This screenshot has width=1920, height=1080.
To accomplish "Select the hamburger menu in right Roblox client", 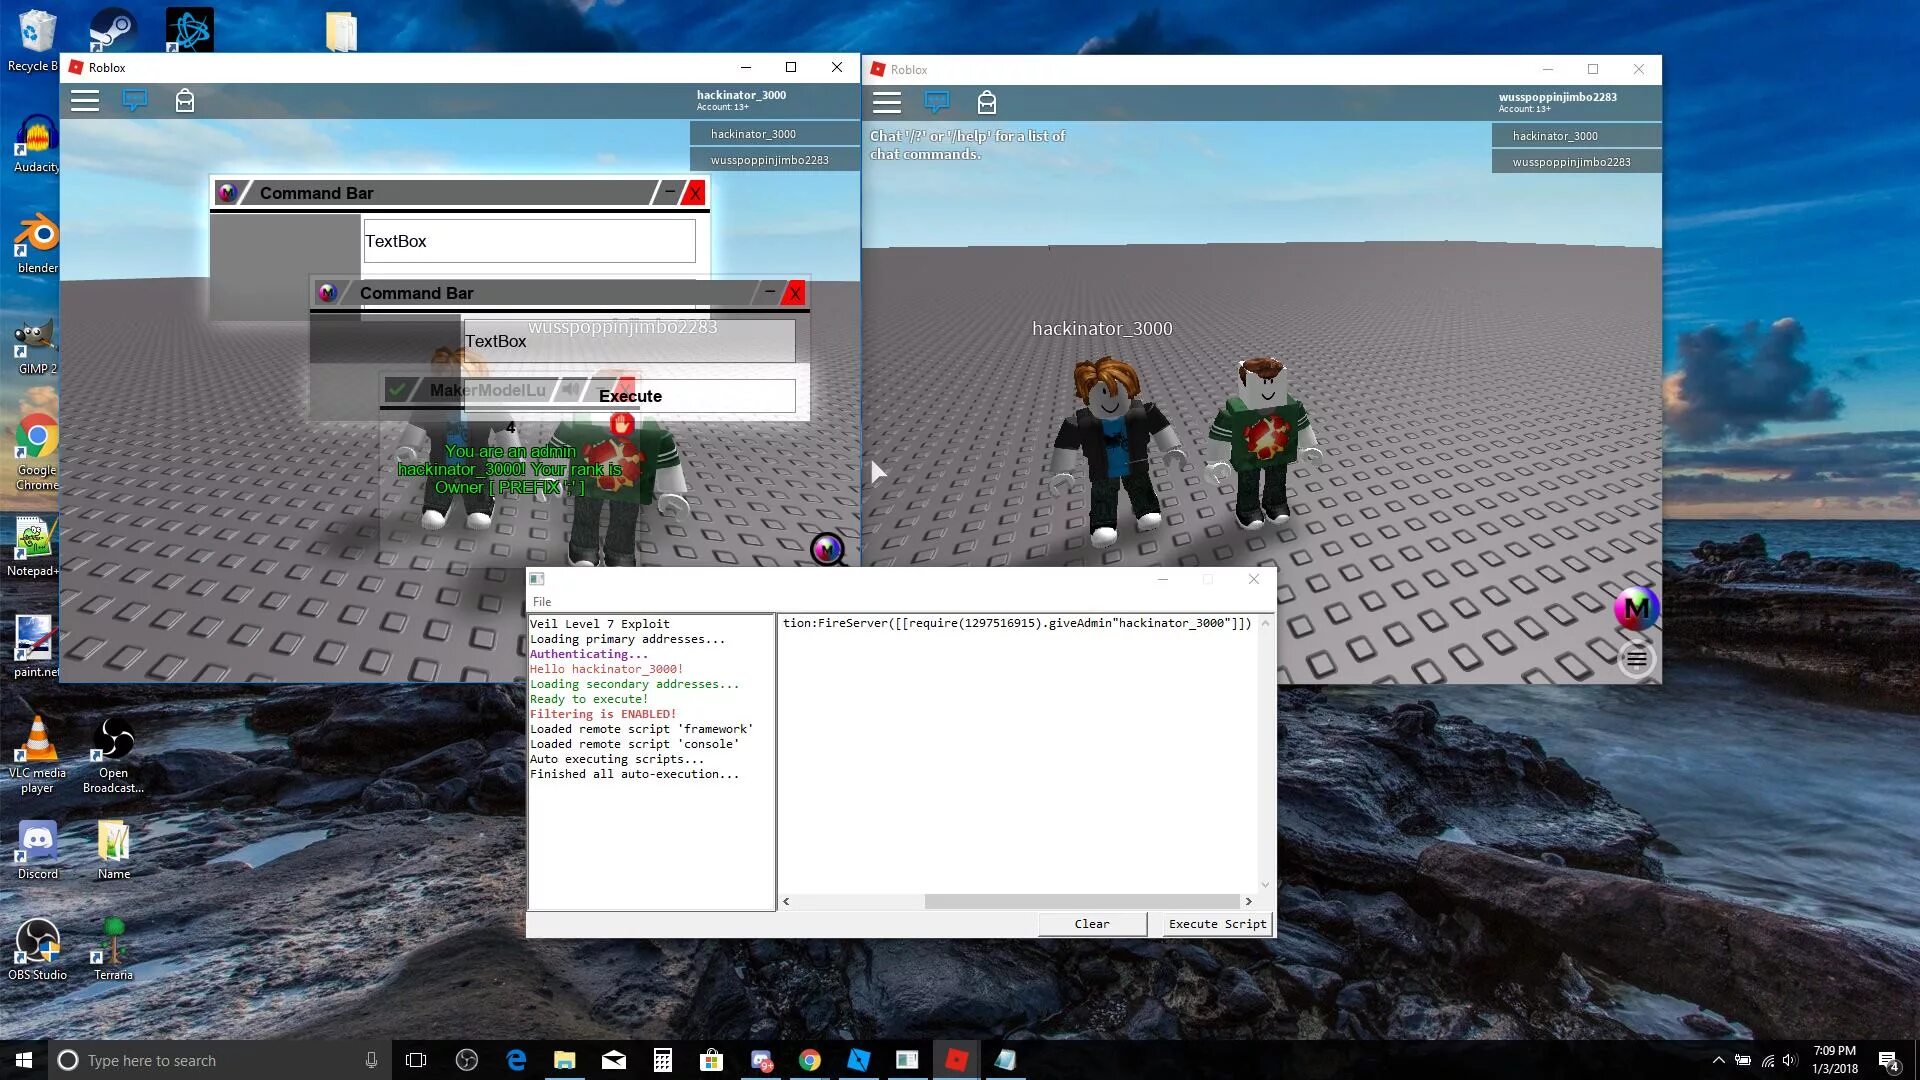I will point(886,102).
